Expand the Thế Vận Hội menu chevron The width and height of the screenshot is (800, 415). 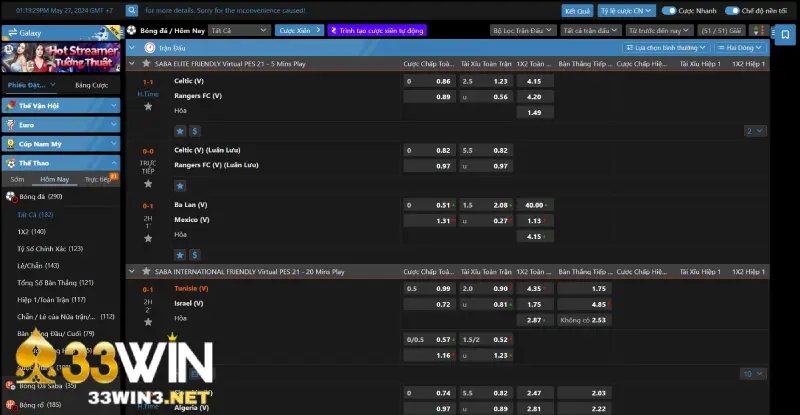(x=113, y=105)
